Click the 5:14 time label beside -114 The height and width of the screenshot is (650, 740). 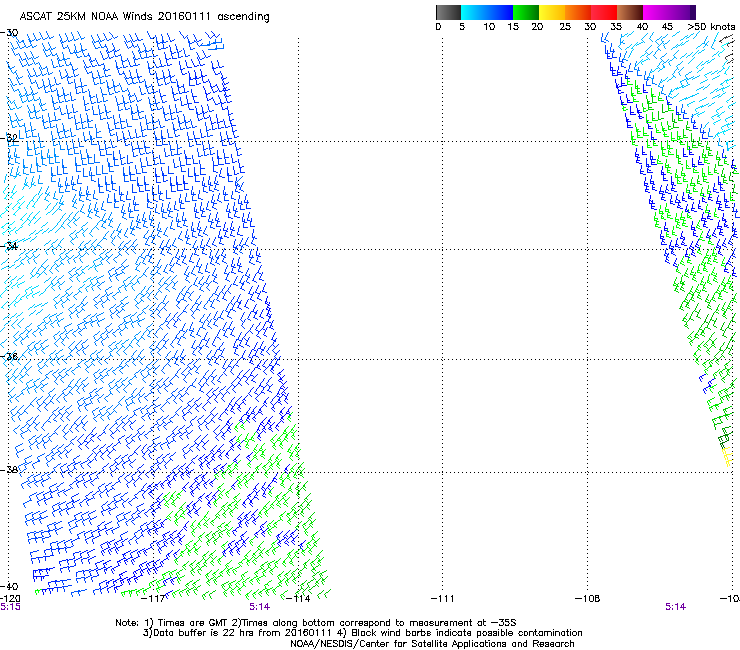tap(260, 607)
